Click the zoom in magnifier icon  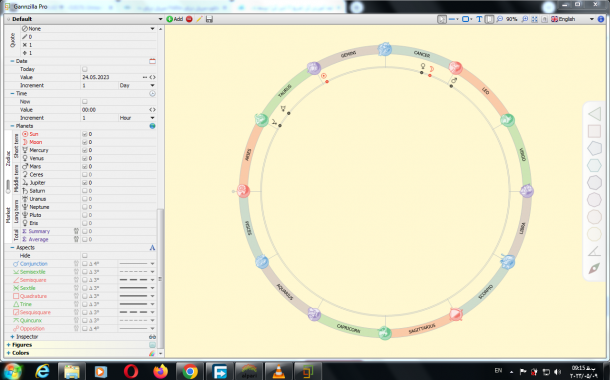click(x=525, y=19)
